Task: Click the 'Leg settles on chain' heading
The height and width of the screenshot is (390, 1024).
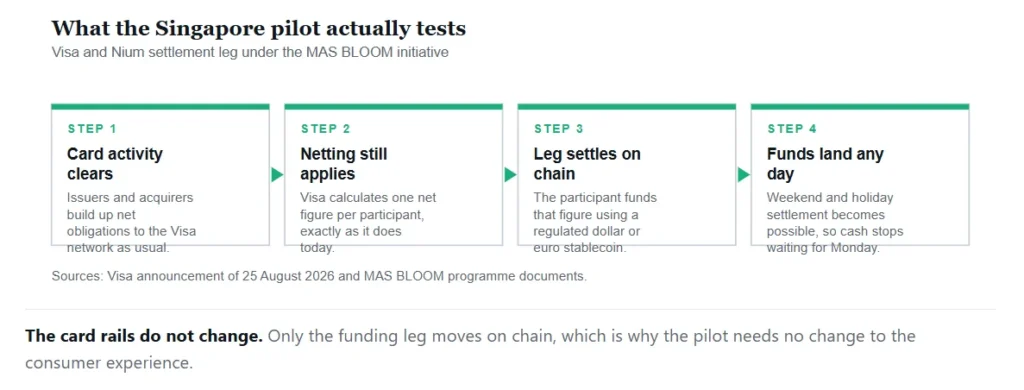Action: pyautogui.click(x=587, y=164)
